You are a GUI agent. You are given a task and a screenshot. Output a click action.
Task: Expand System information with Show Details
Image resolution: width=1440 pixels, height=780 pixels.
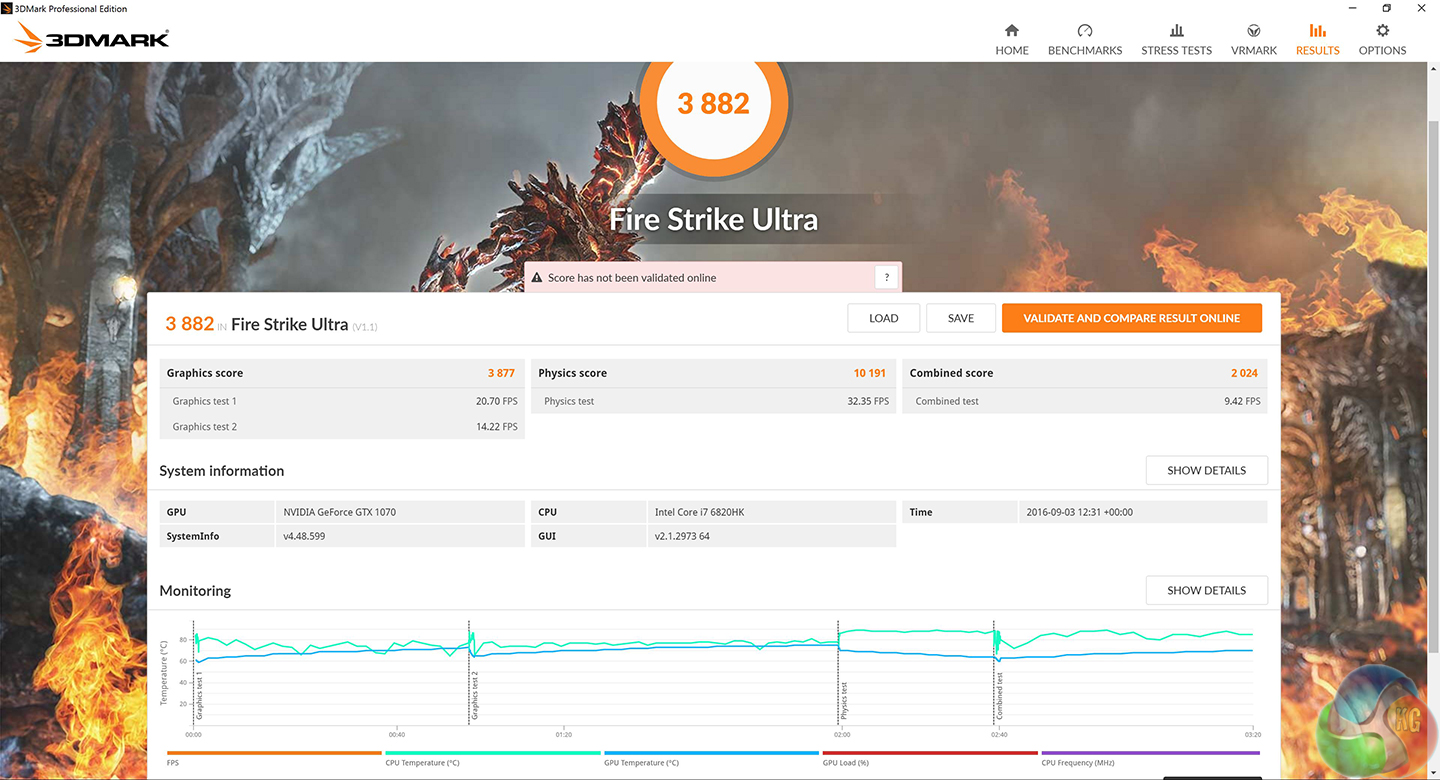[x=1206, y=470]
